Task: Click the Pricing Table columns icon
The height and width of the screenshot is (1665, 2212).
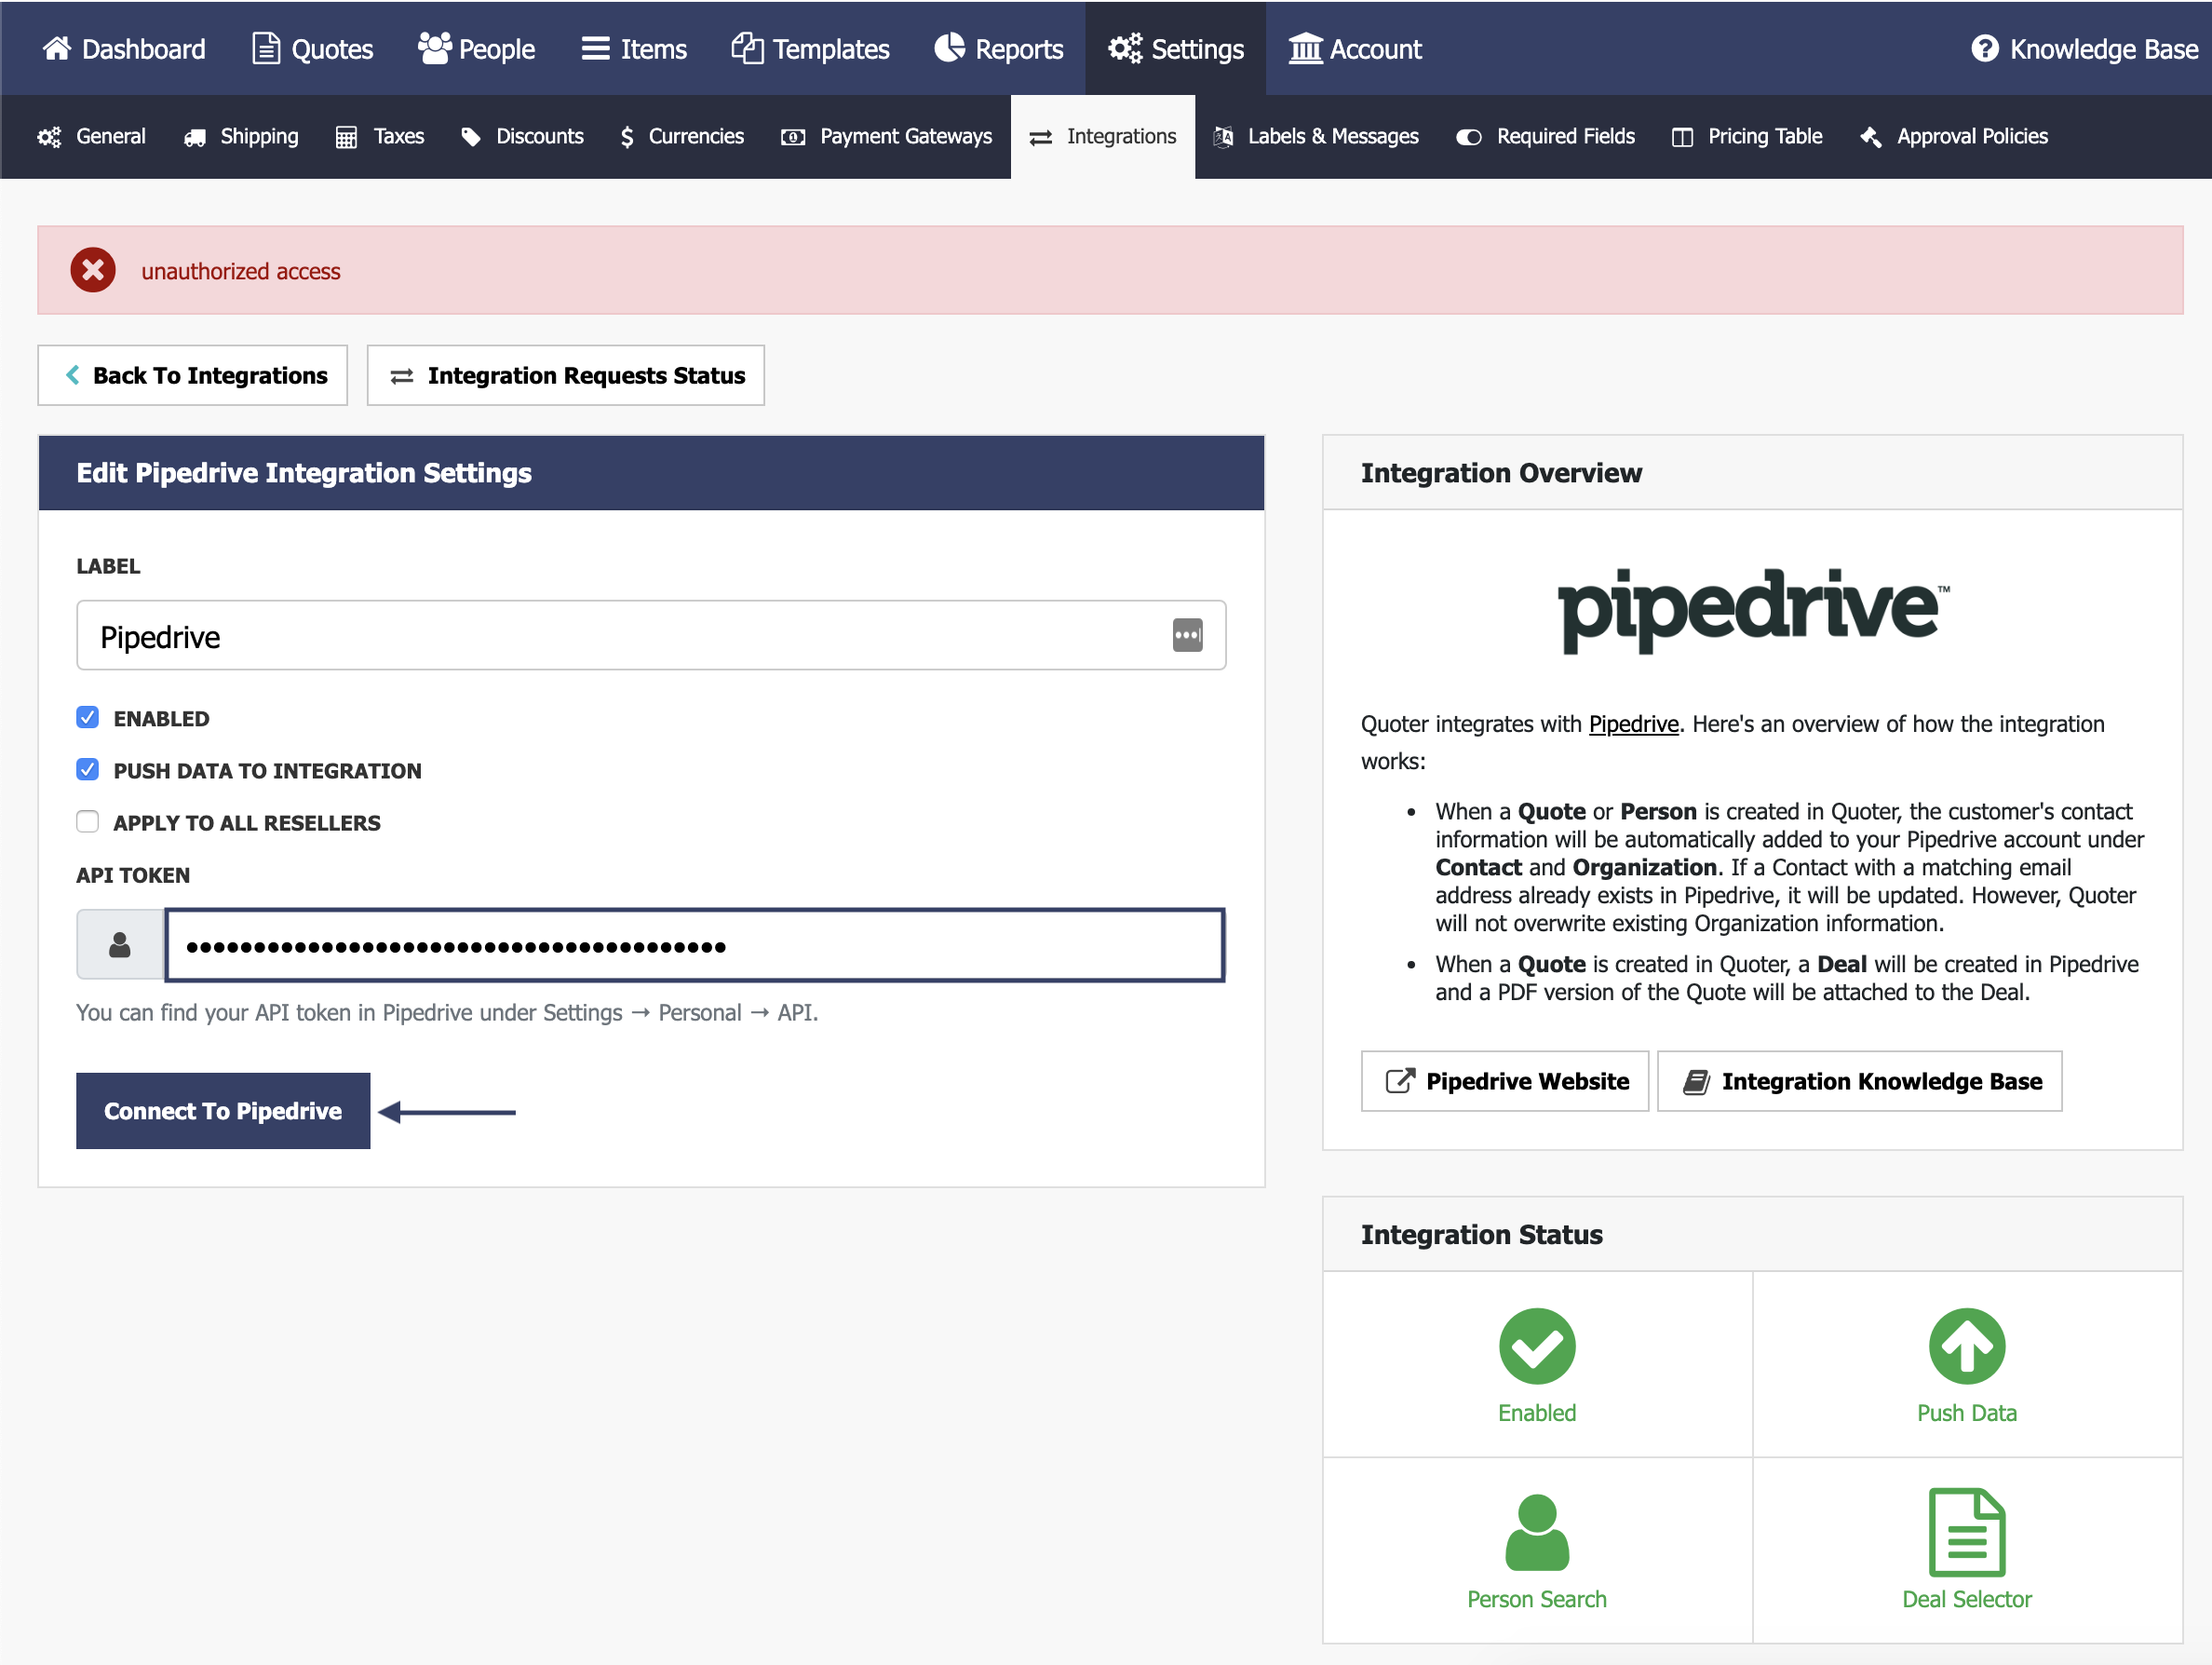Action: (1682, 137)
